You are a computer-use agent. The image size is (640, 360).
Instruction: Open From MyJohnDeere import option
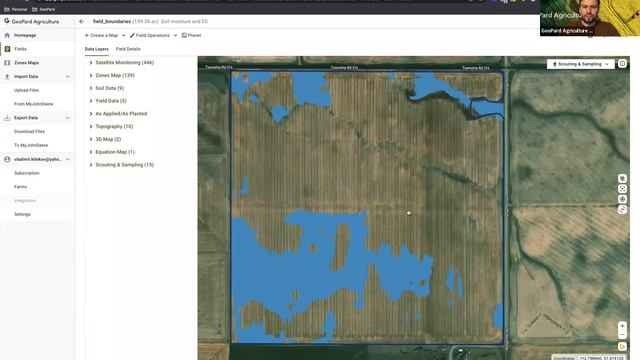(x=33, y=104)
